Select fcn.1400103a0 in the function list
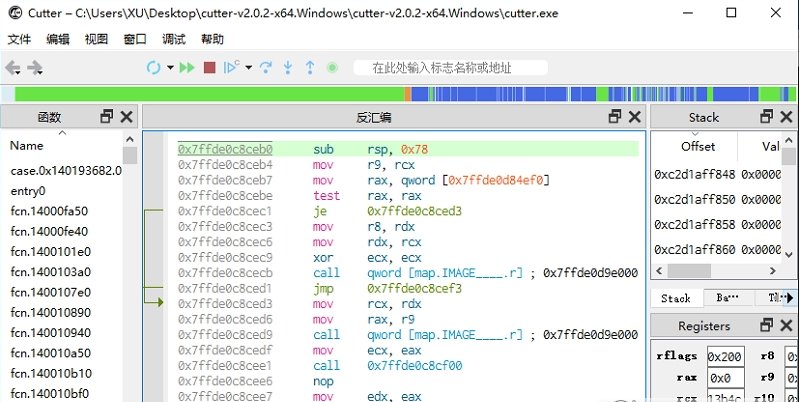Image resolution: width=800 pixels, height=402 pixels. tap(51, 272)
